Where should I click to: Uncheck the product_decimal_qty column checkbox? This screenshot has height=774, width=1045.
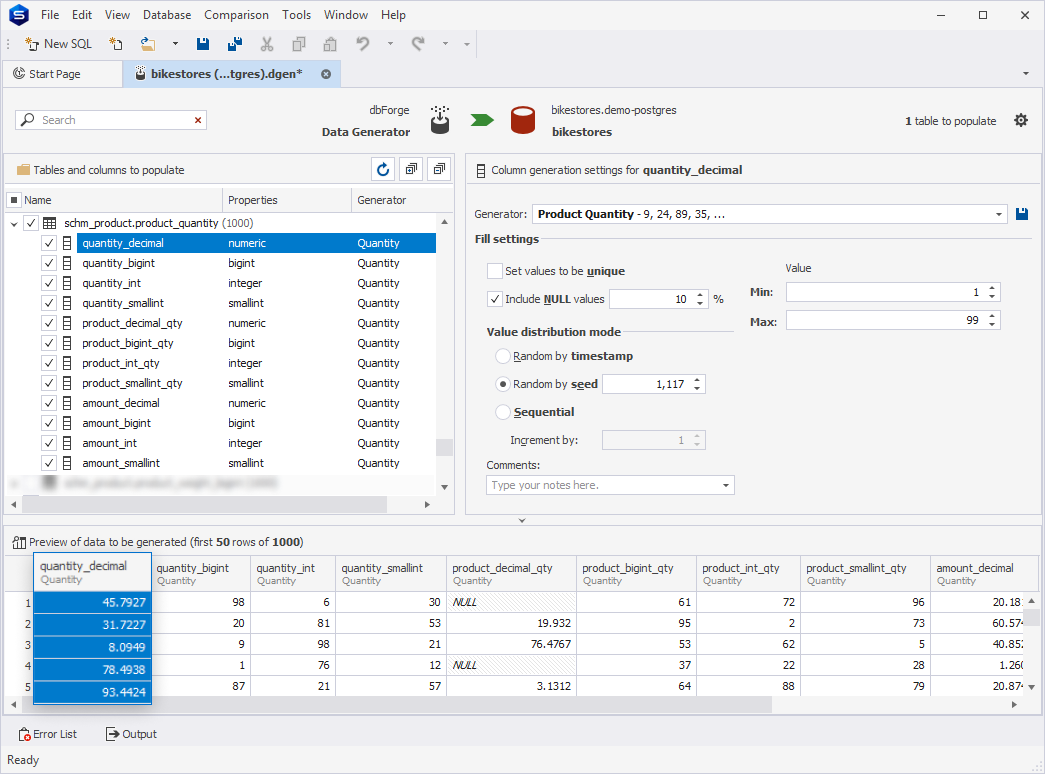tap(49, 323)
